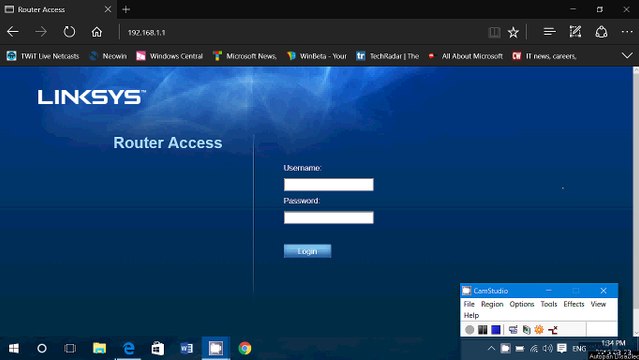
Task: Open CamStudio Effects menu
Action: [574, 304]
